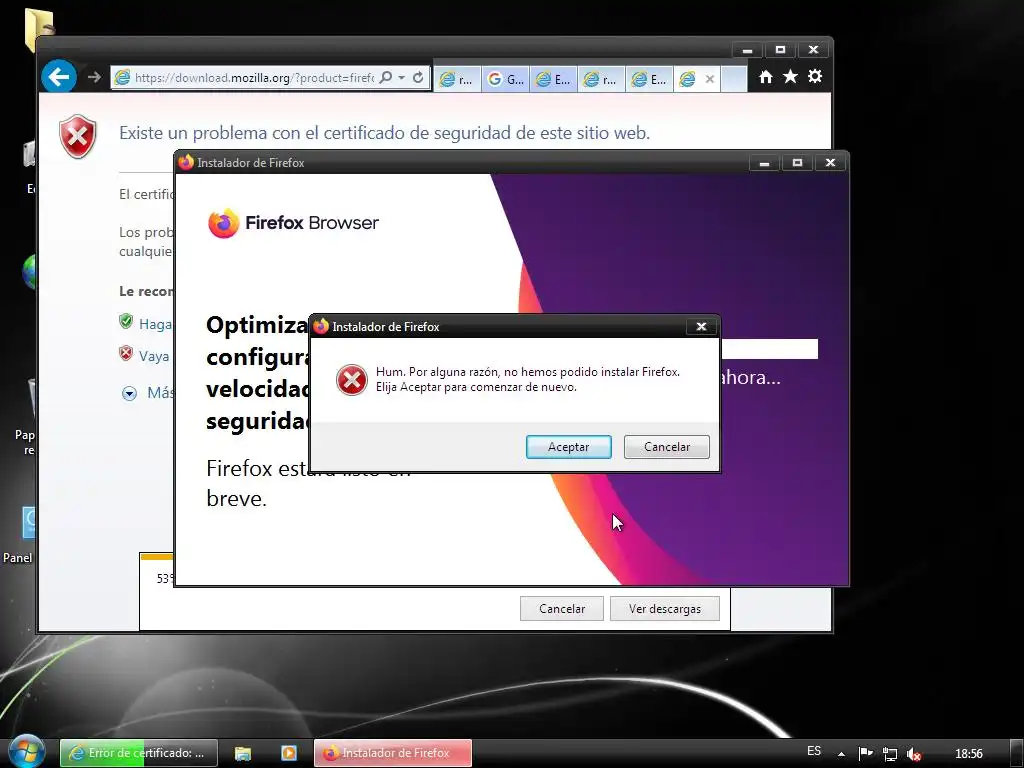This screenshot has width=1024, height=768.
Task: Click Cancelar in the Firefox error dialog
Action: pyautogui.click(x=666, y=447)
